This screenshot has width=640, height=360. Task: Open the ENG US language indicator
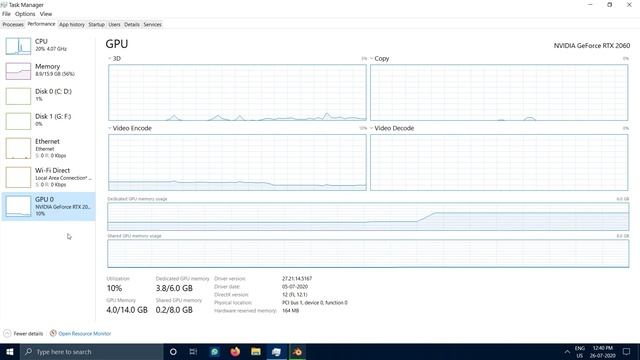coord(580,352)
